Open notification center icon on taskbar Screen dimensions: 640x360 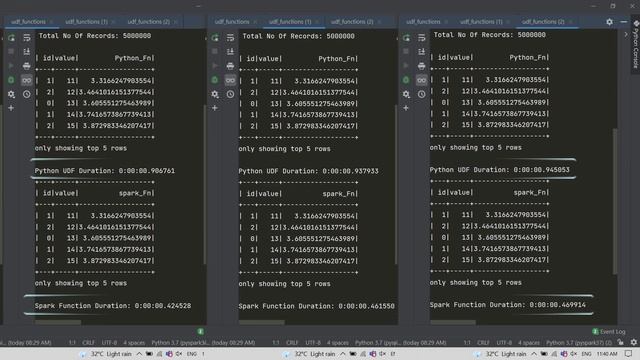[x=629, y=353]
